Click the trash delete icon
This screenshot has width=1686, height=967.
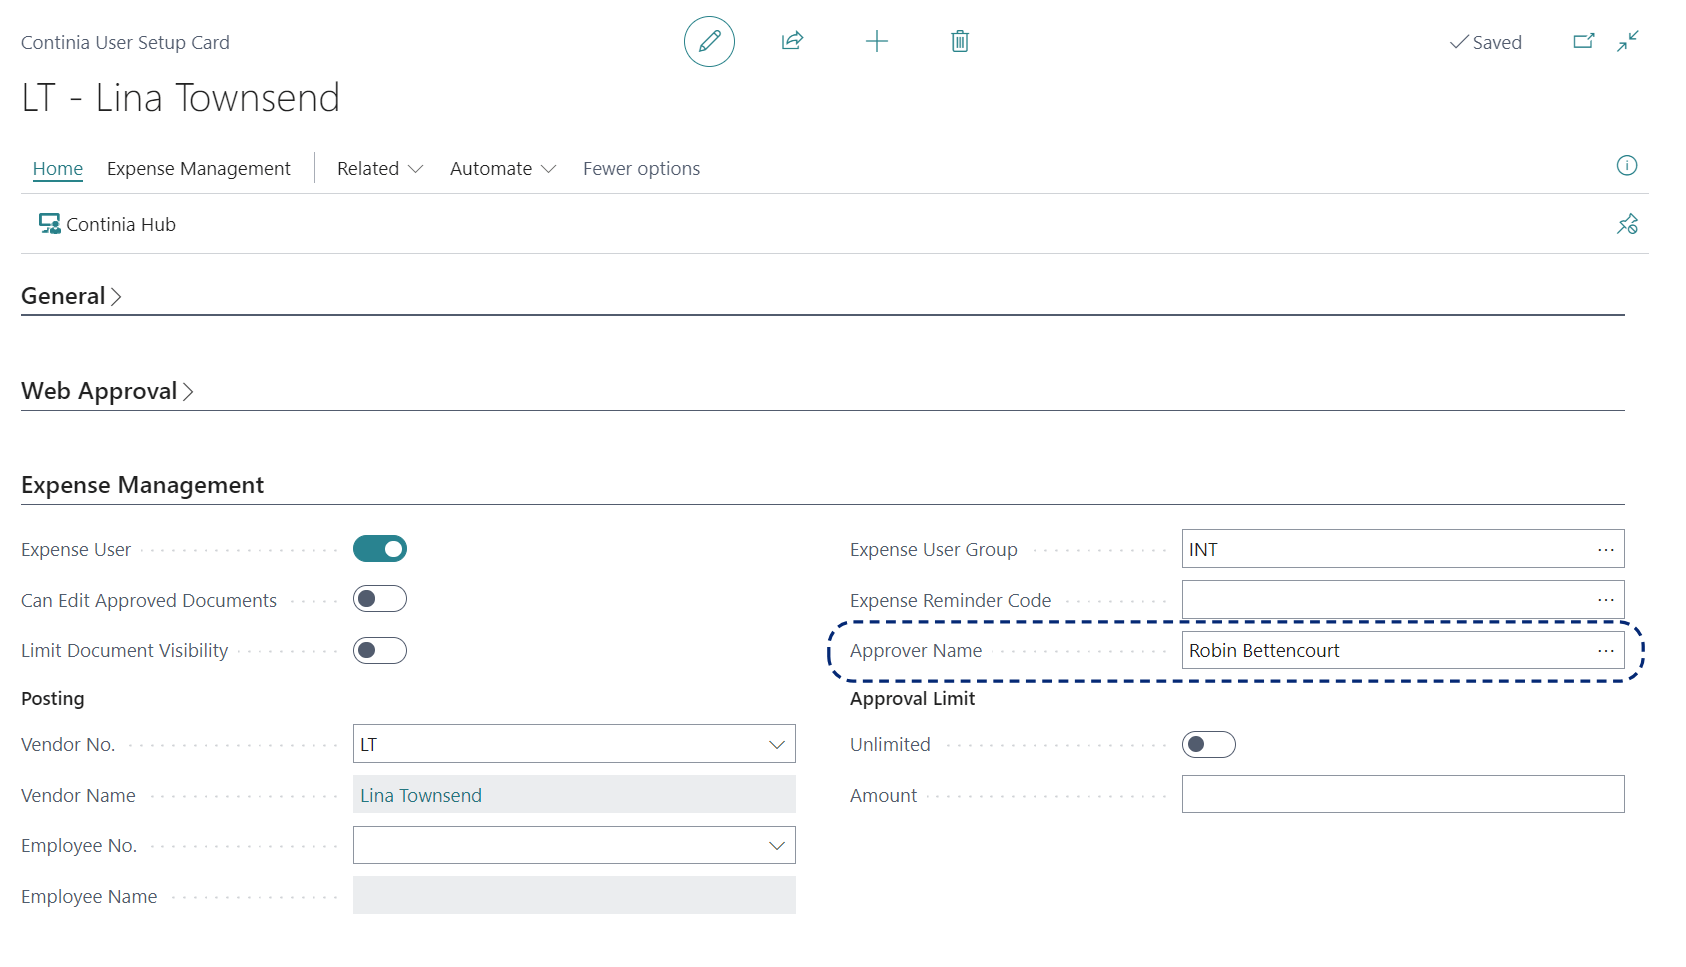960,41
